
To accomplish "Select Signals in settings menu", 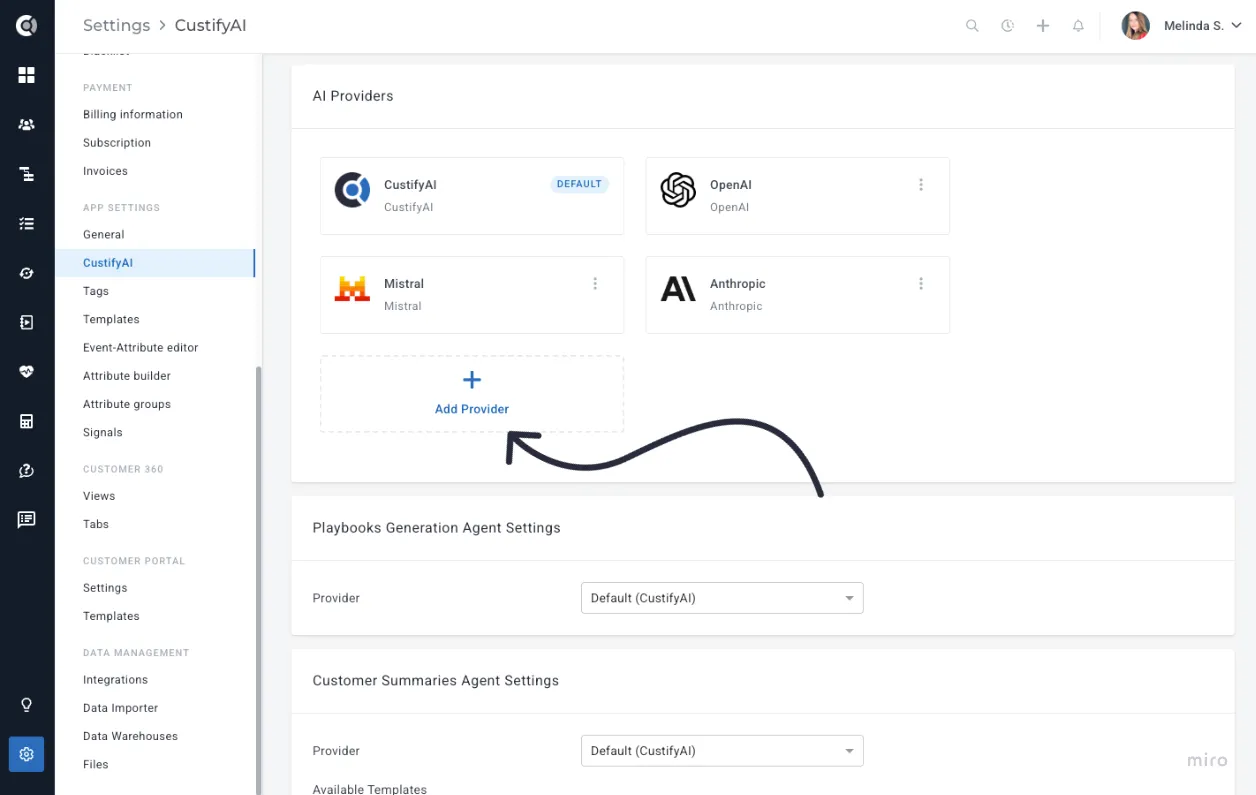I will click(103, 433).
